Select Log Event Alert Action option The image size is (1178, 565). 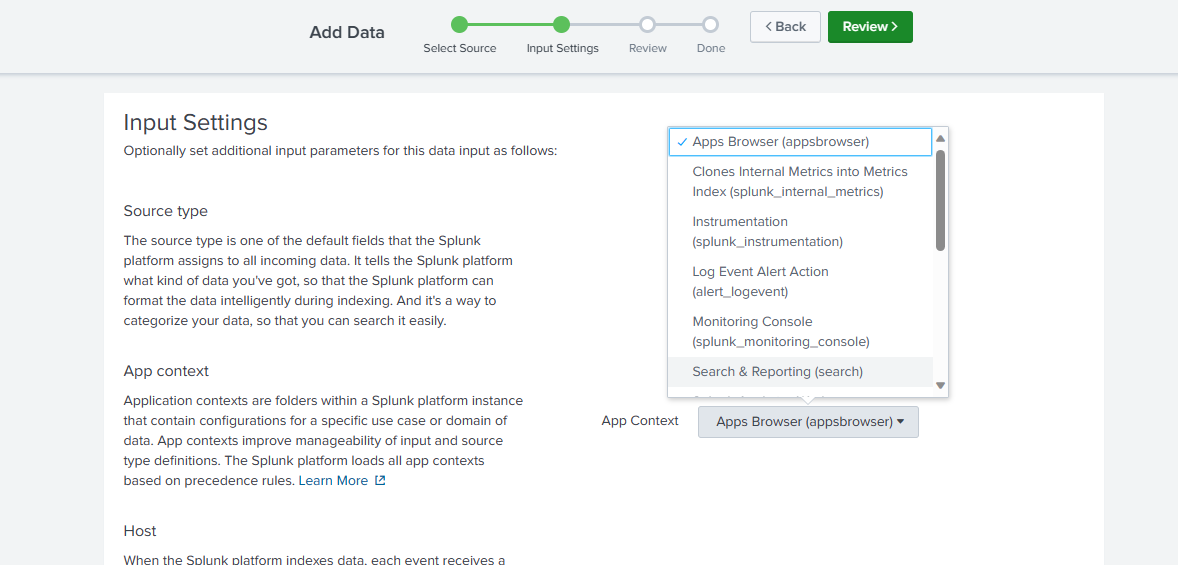(760, 282)
